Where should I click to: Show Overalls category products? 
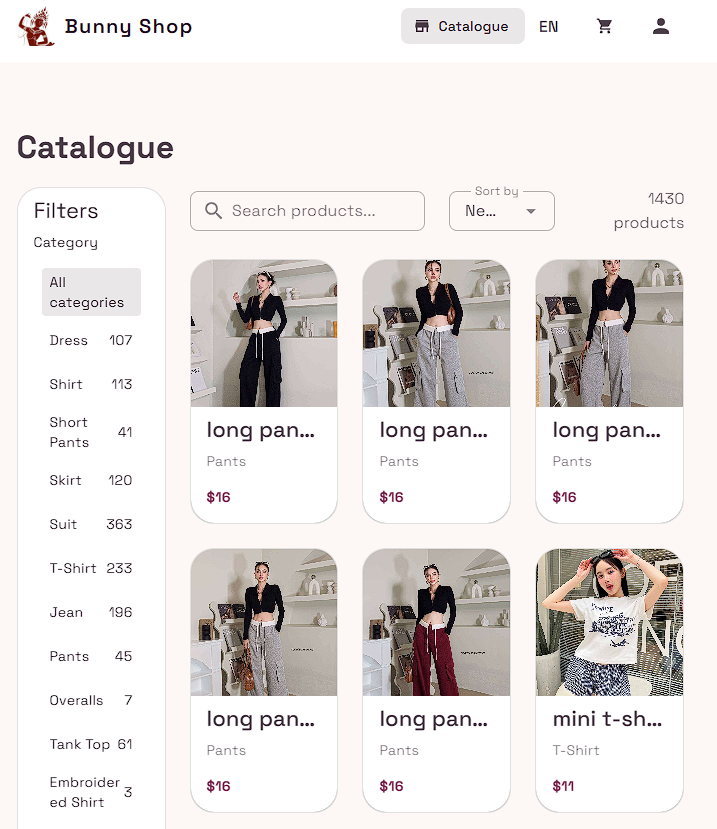[91, 700]
